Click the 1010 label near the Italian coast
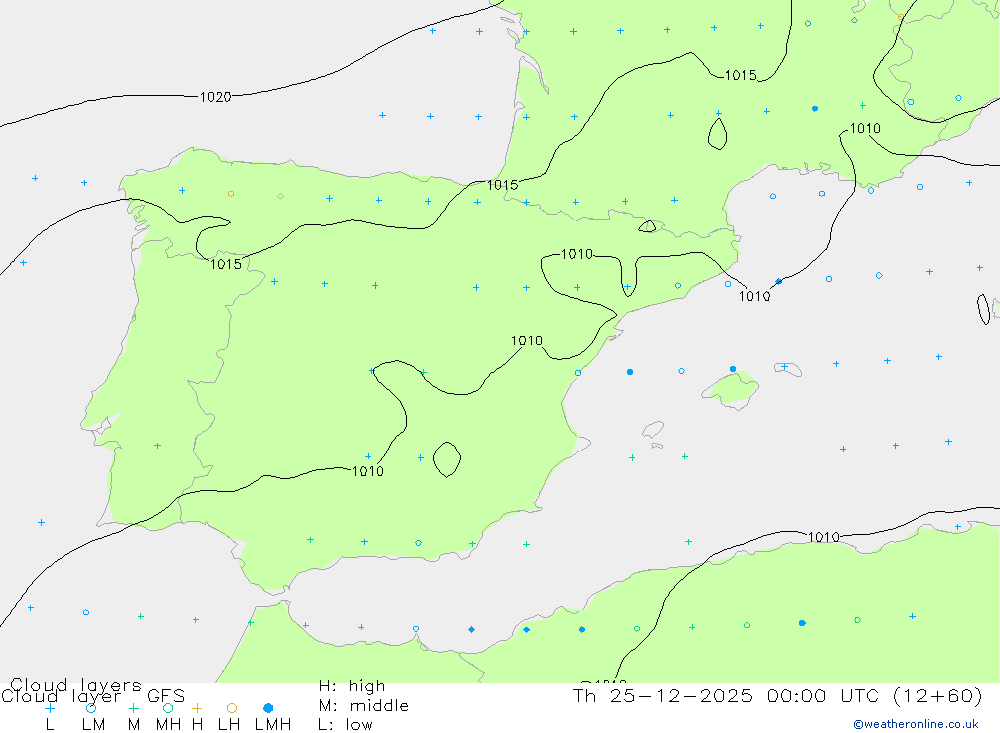The height and width of the screenshot is (733, 1000). click(x=865, y=128)
